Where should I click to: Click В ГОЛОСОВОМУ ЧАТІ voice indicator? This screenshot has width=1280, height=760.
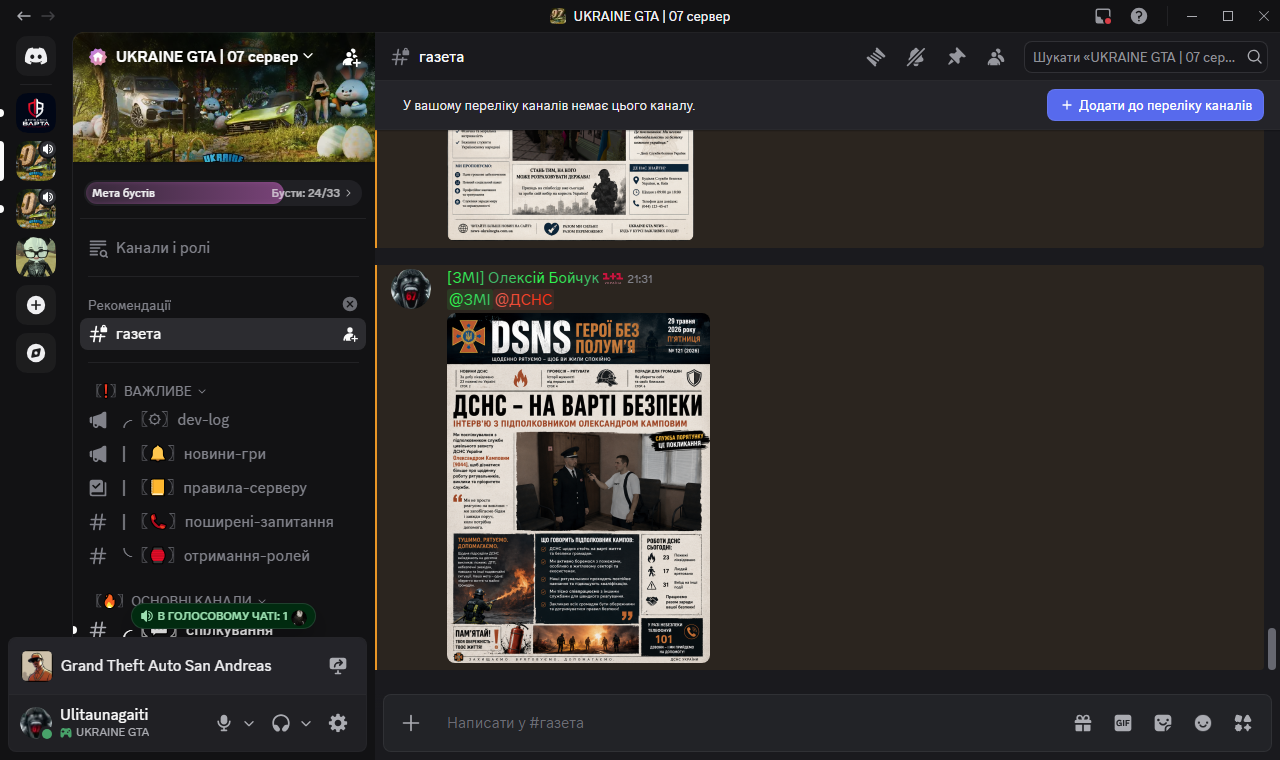[223, 616]
